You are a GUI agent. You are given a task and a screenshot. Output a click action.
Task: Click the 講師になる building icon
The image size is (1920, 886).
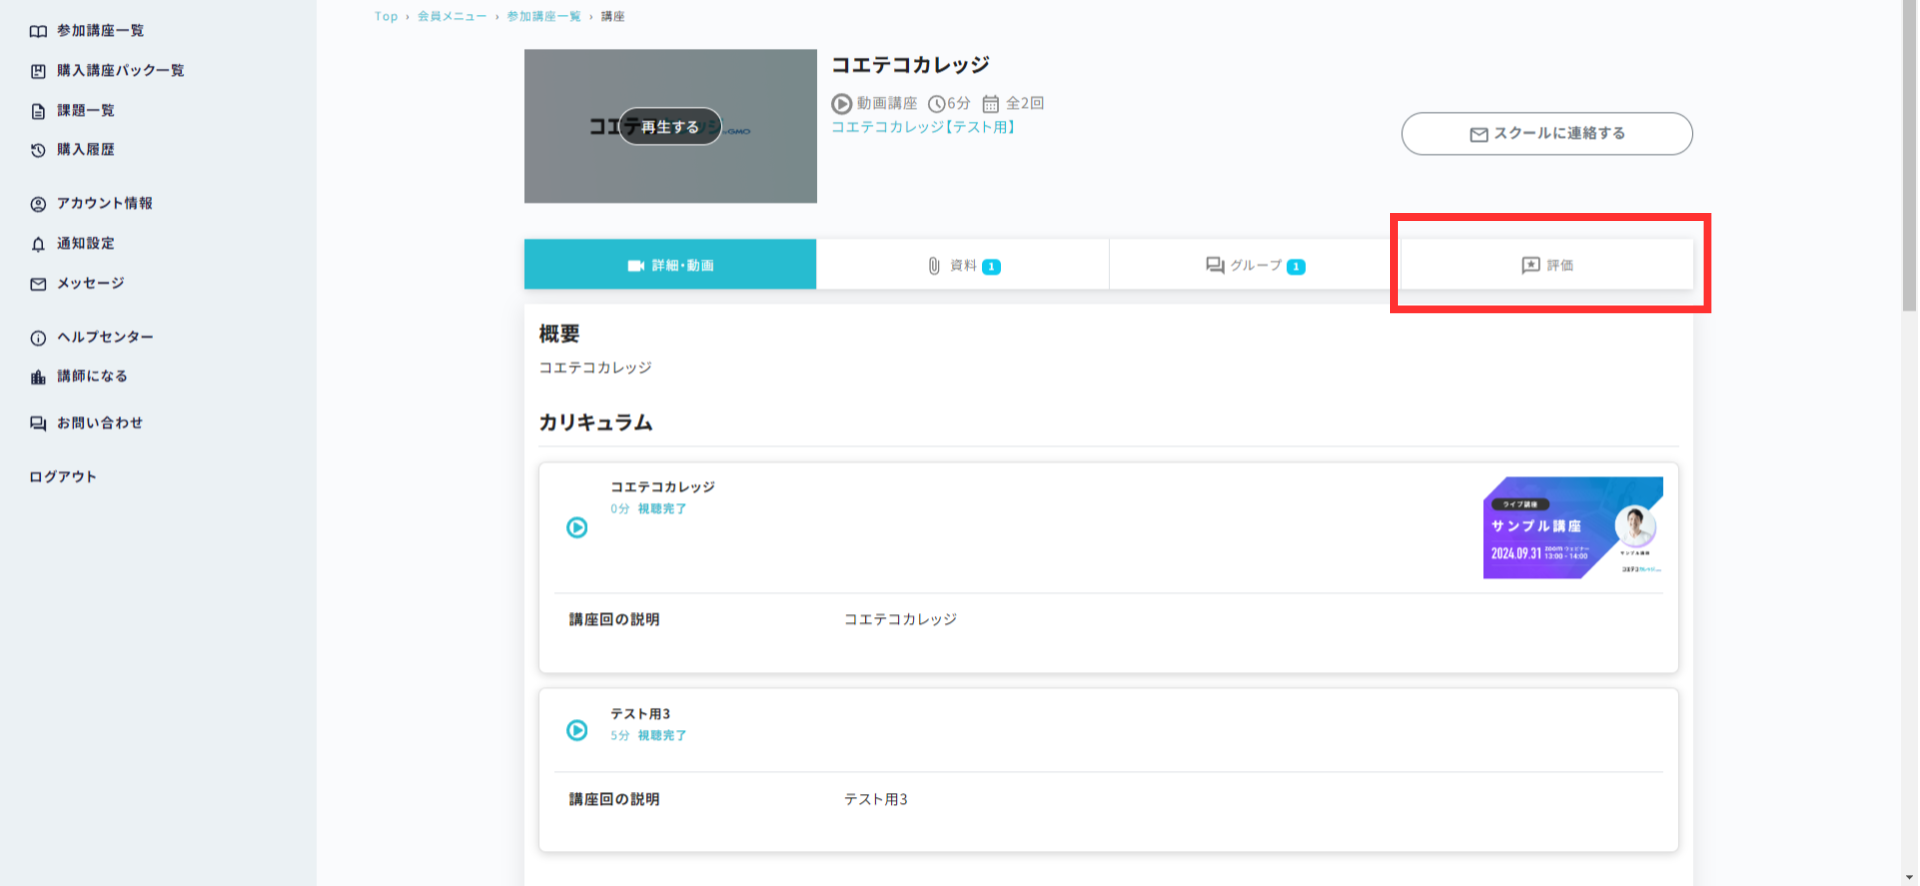coord(38,377)
